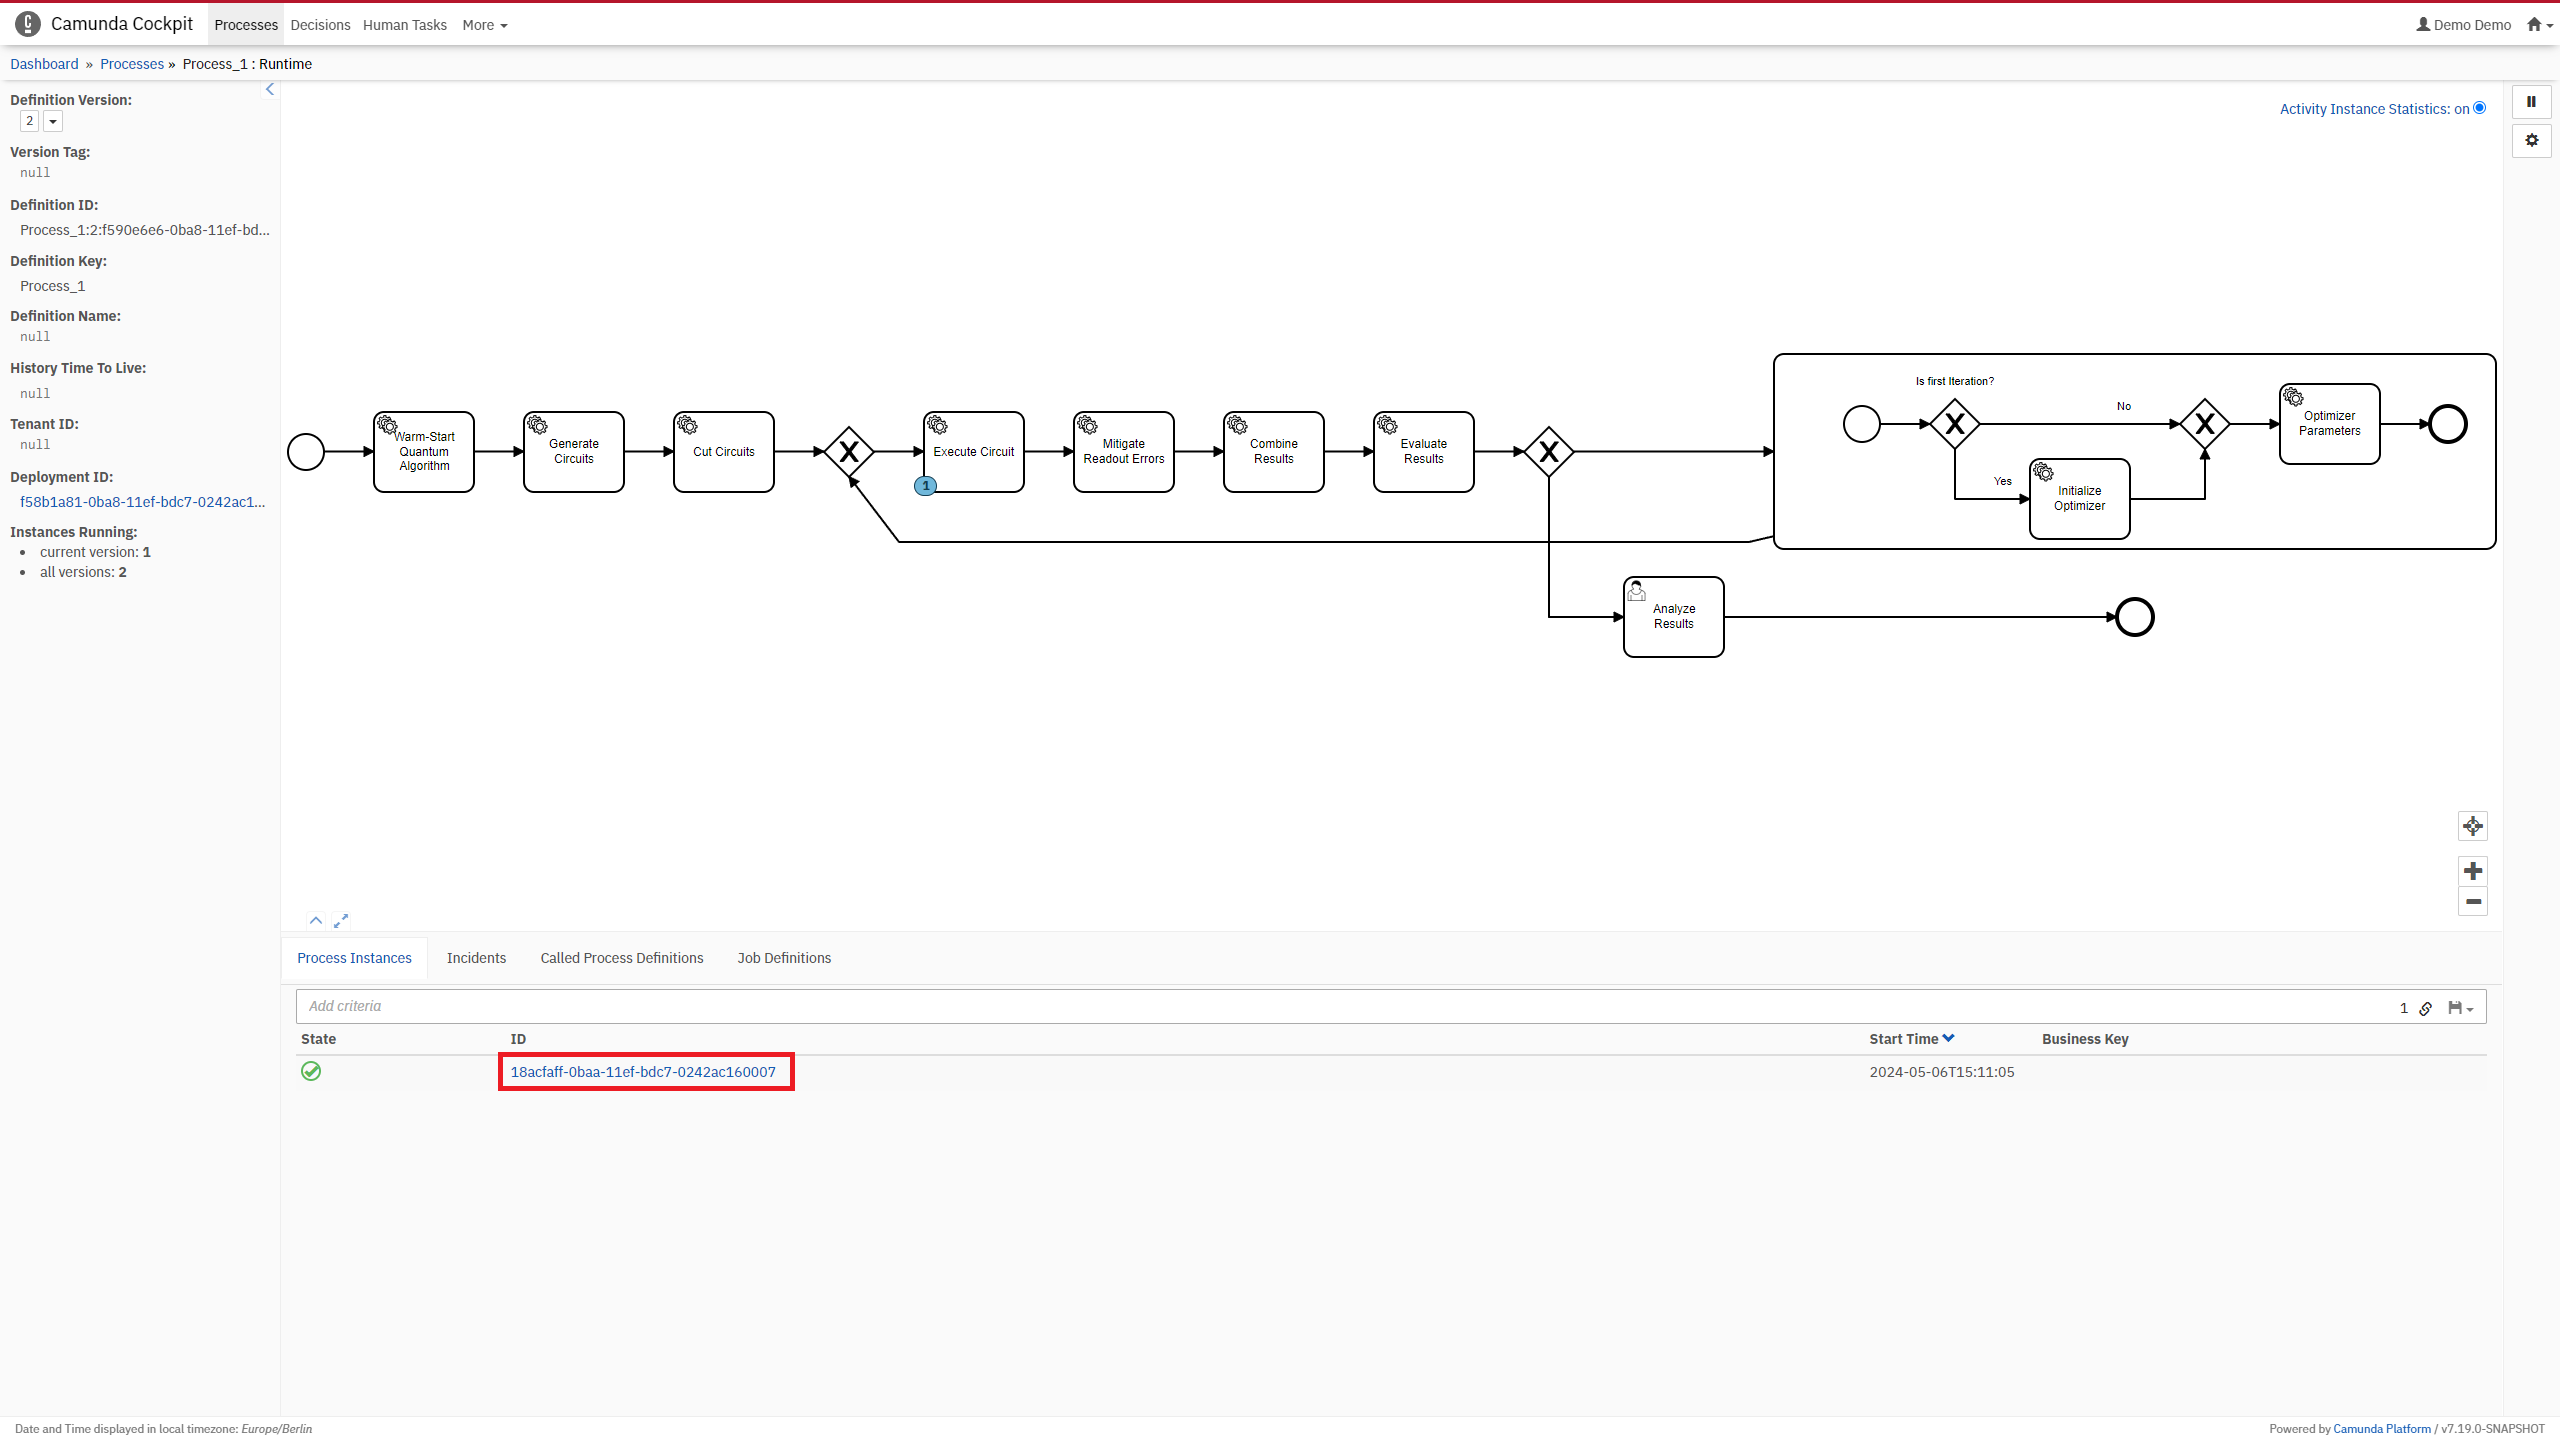Toggle the instance ID copy link icon
Screen dimensions: 2560x1440
(x=2426, y=1006)
